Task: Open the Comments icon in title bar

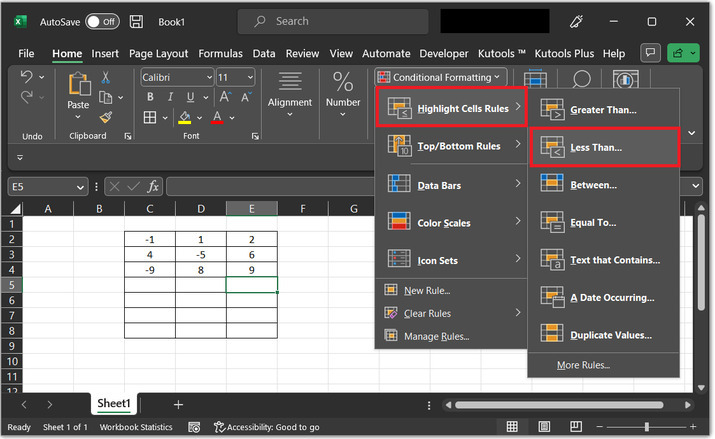Action: point(651,53)
